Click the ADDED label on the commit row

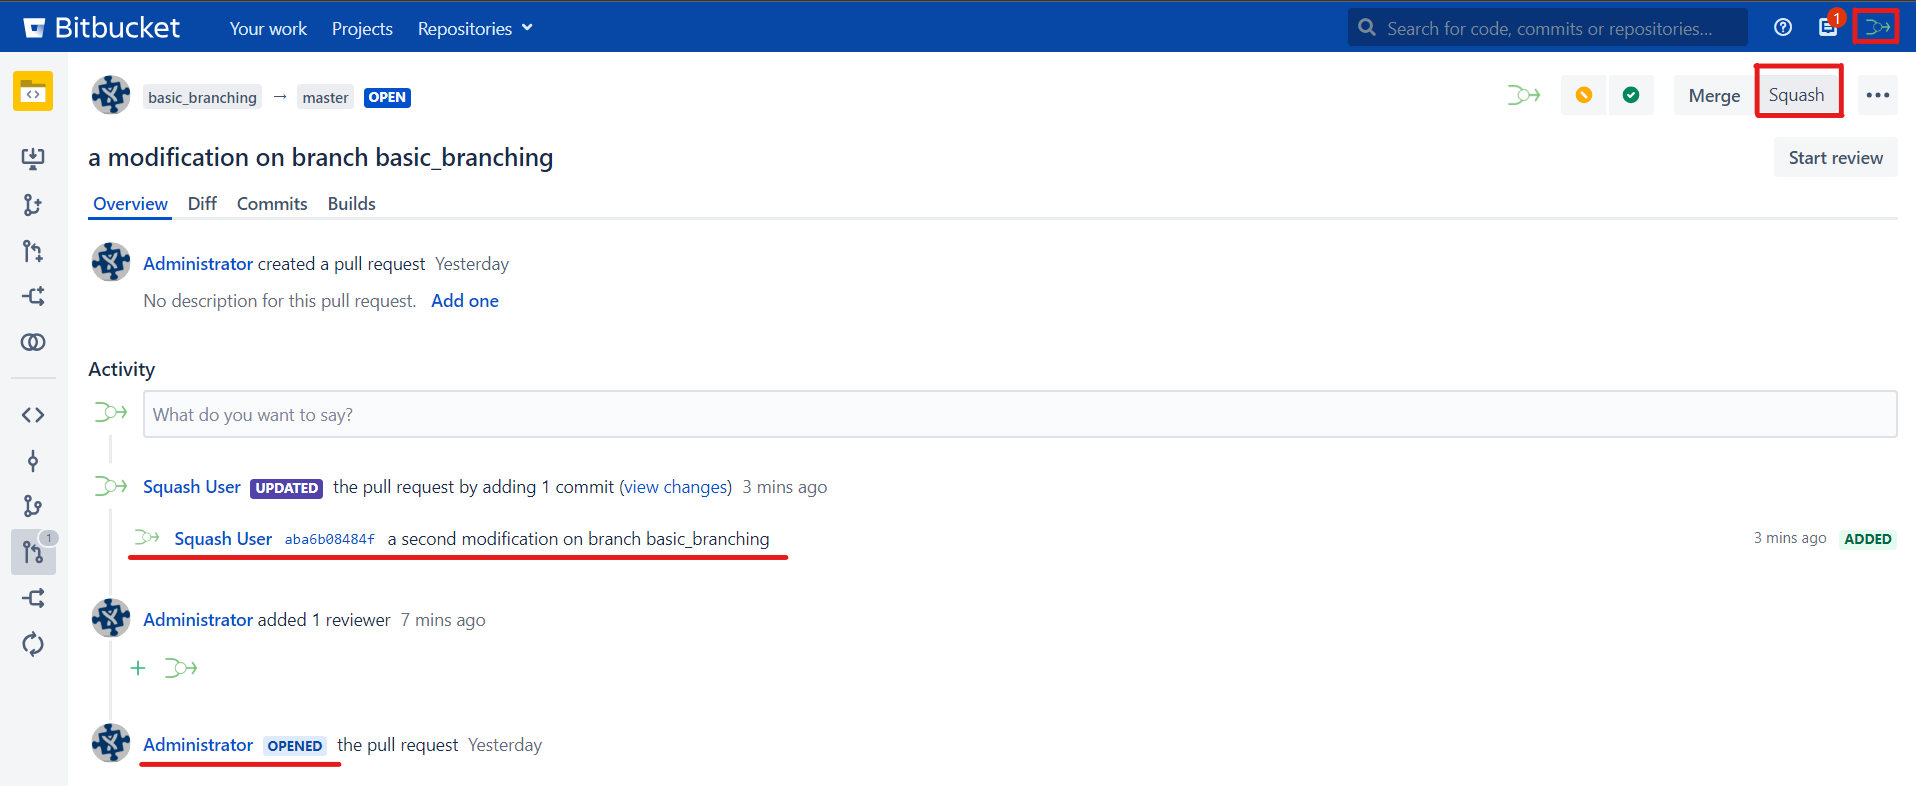pyautogui.click(x=1868, y=539)
